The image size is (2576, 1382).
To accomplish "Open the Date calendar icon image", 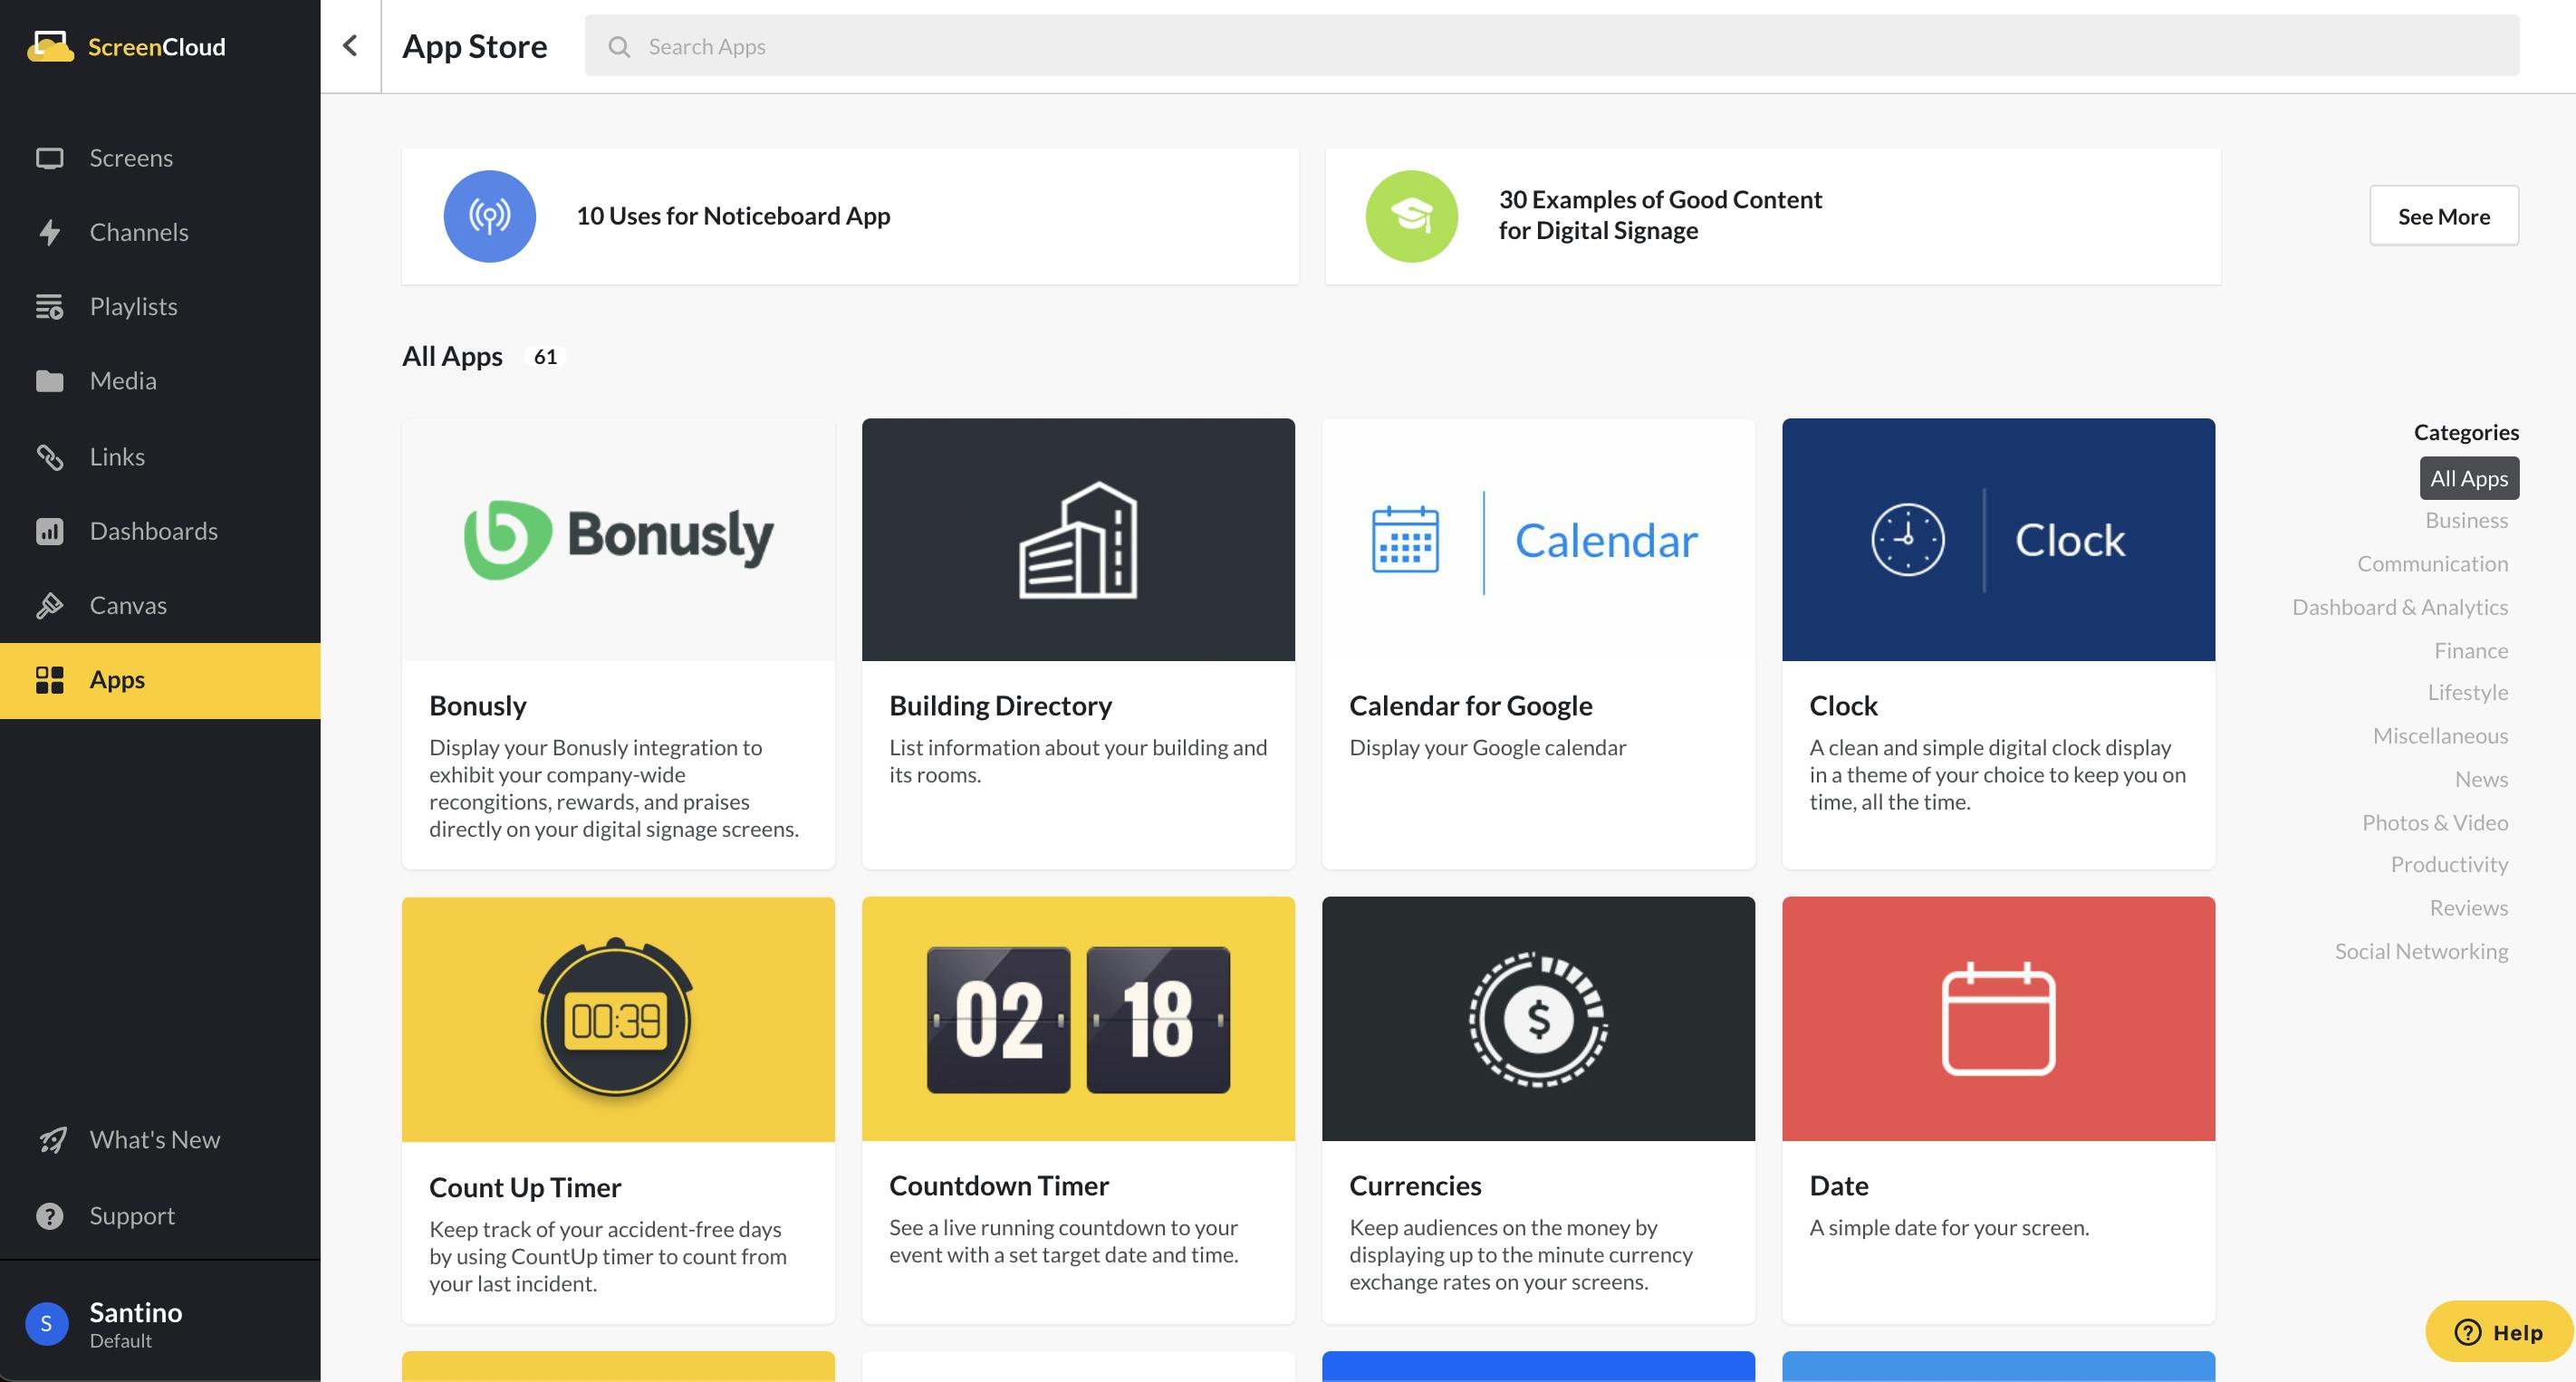I will [1998, 1019].
